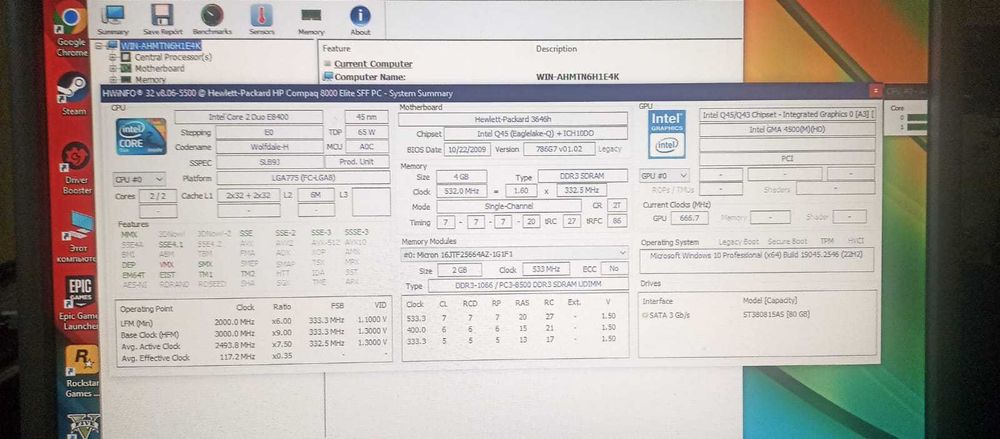Open Rockstar Games launcher shortcut

81,371
